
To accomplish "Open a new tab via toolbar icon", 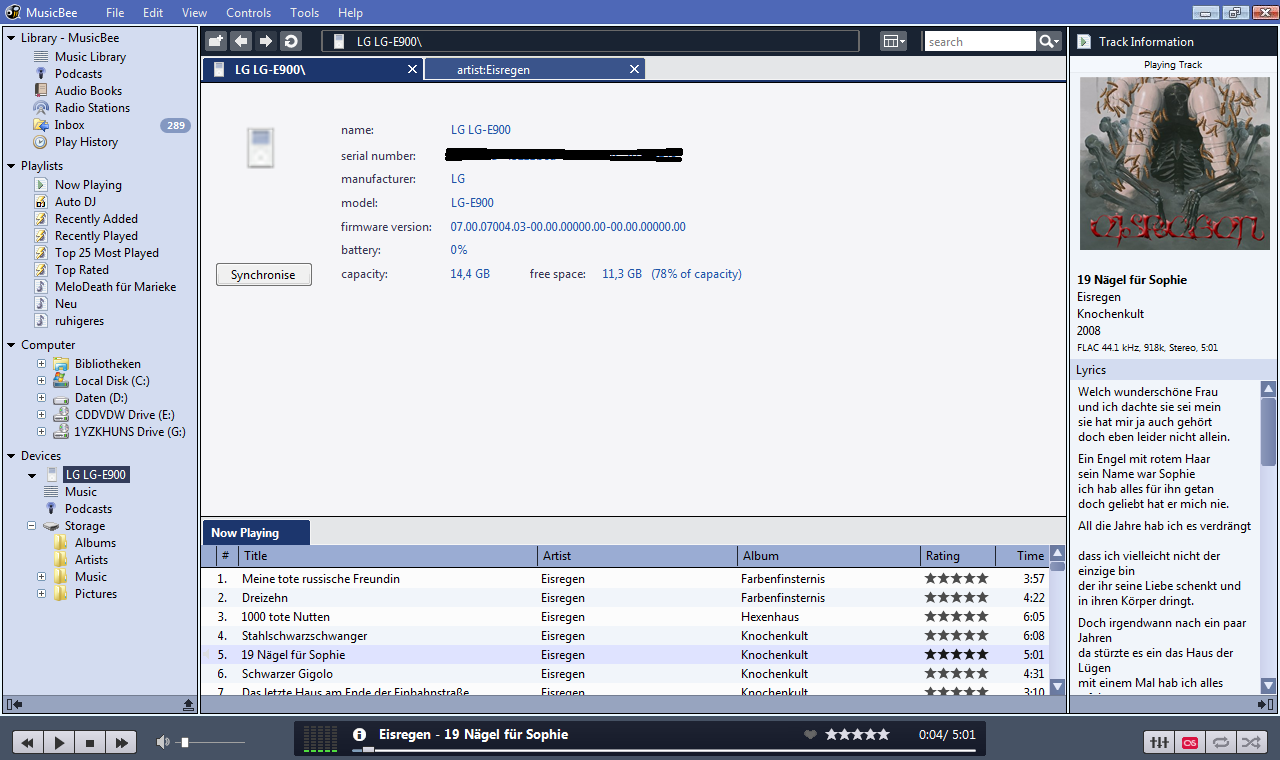I will point(216,41).
